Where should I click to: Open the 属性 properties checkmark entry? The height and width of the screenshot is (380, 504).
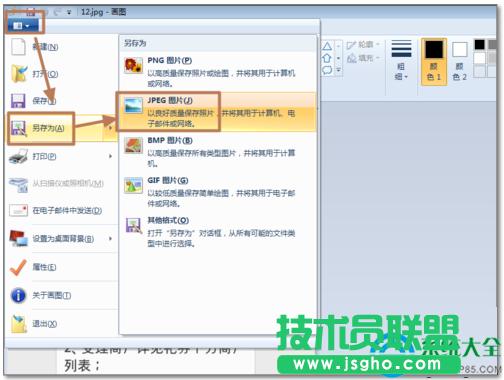pos(62,267)
